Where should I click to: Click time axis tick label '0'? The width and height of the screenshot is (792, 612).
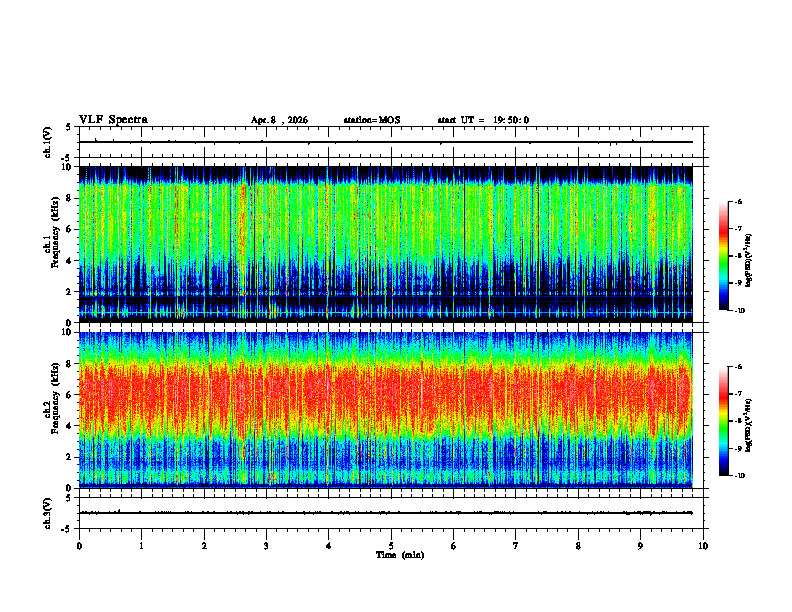tap(79, 546)
